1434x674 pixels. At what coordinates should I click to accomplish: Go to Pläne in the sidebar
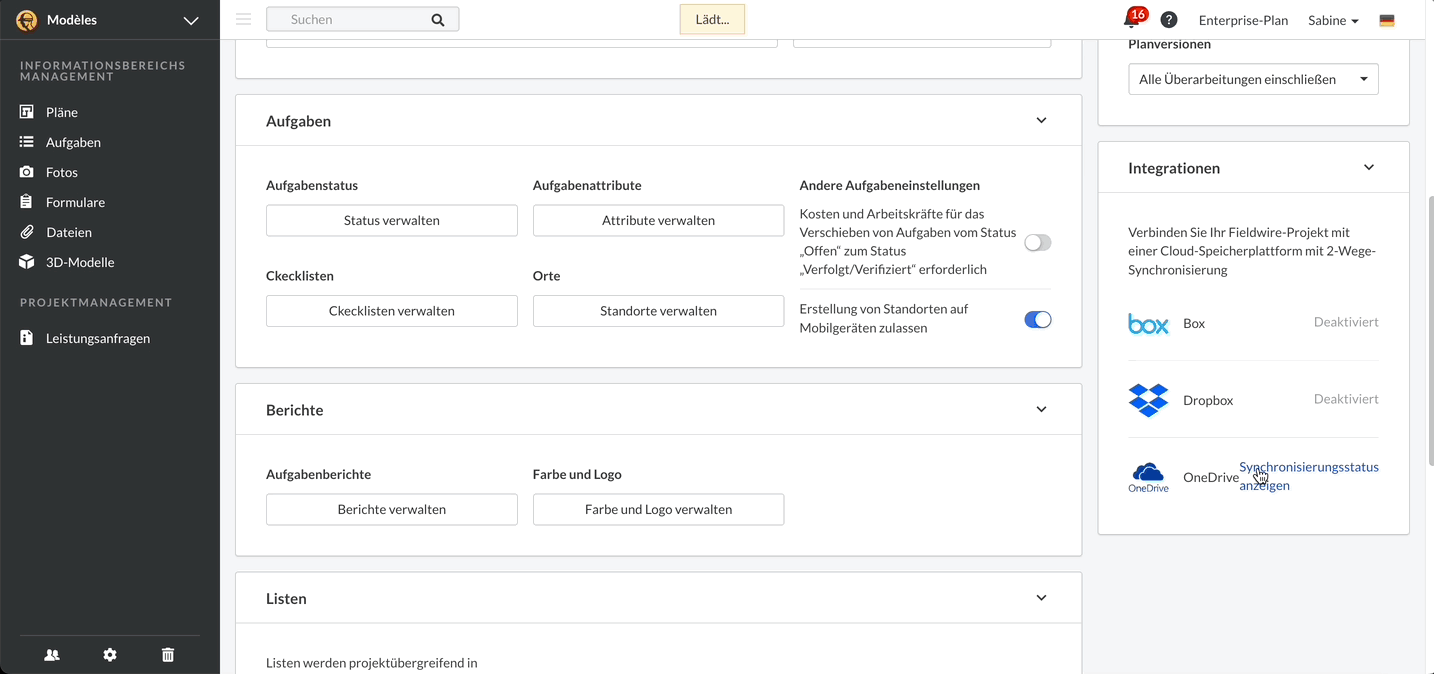62,113
